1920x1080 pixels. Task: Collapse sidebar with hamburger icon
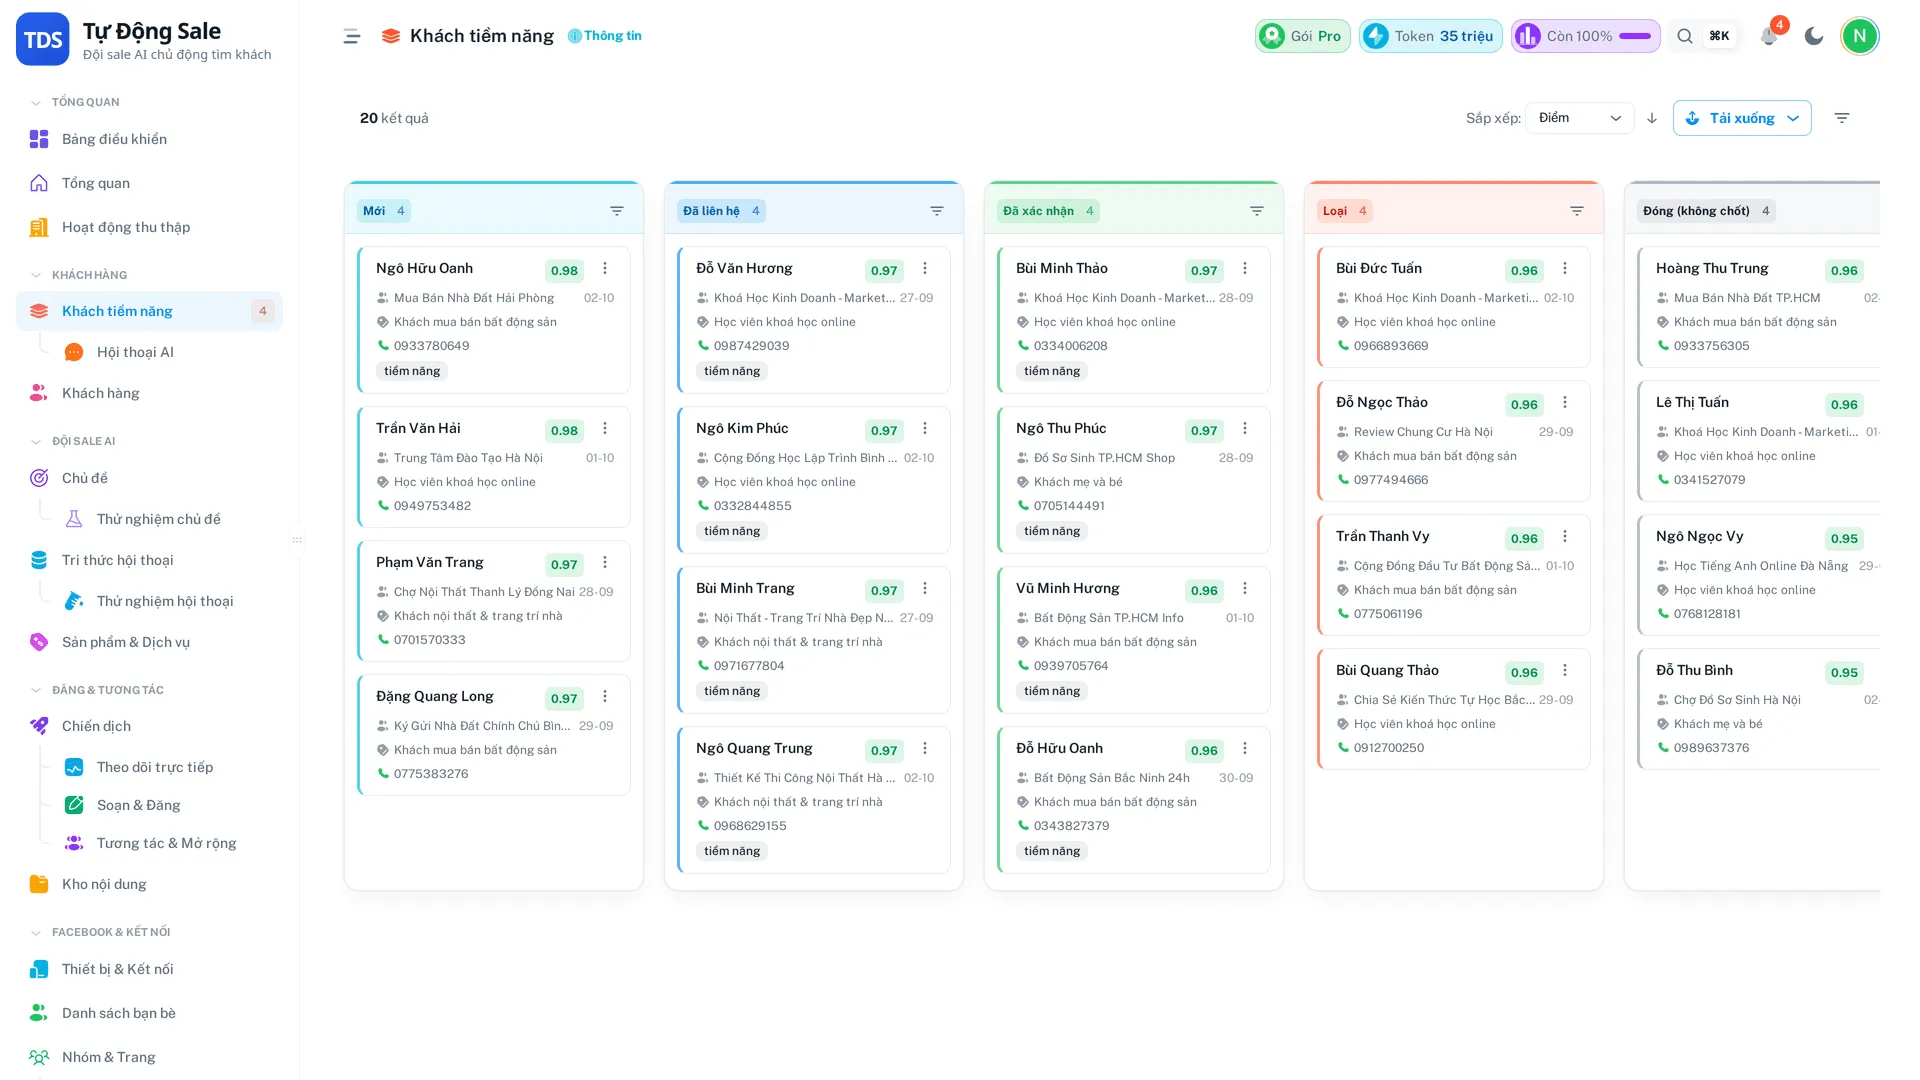tap(352, 36)
